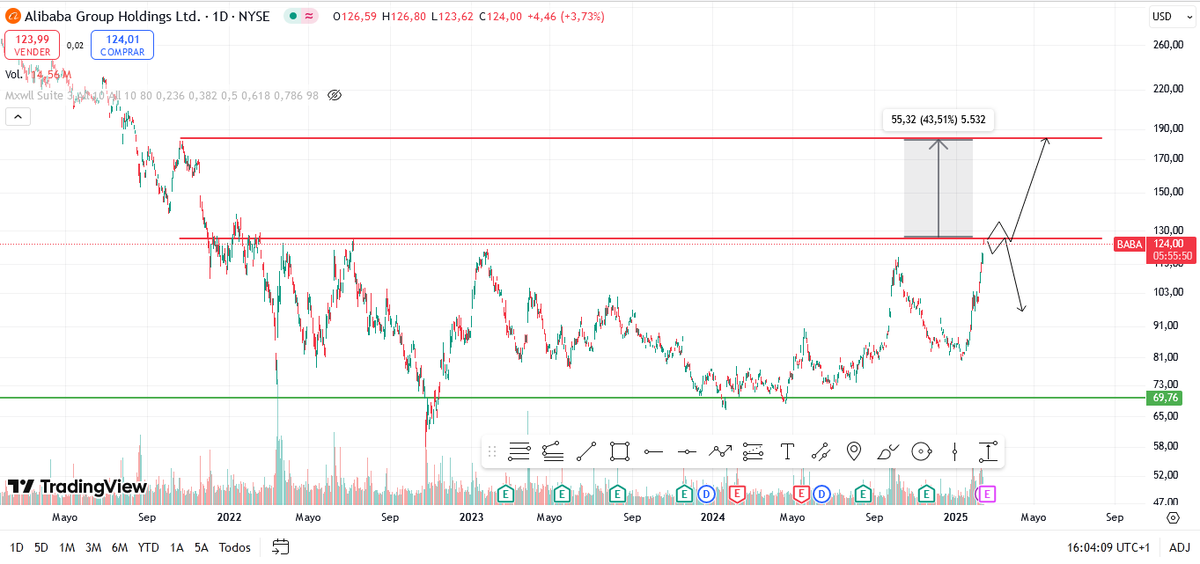Click the 55,32 (43,51%) measurement label
1200x564 pixels.
click(x=939, y=120)
